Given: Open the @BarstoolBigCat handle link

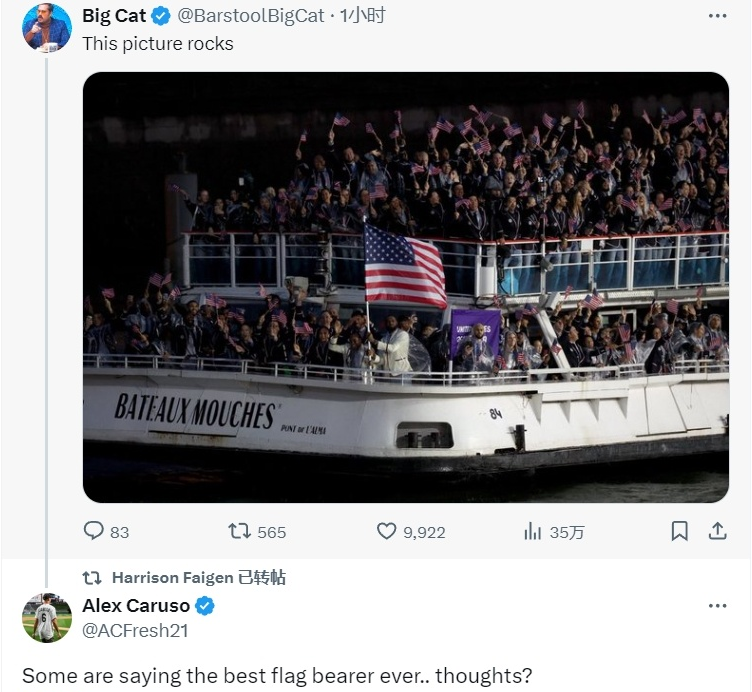Looking at the screenshot, I should pos(251,16).
